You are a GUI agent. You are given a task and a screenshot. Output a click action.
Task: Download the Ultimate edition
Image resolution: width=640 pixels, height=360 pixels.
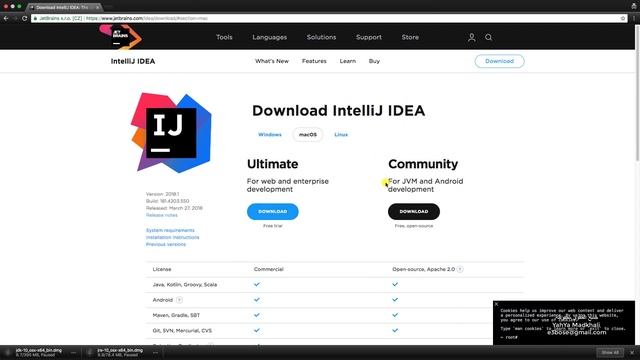click(273, 211)
